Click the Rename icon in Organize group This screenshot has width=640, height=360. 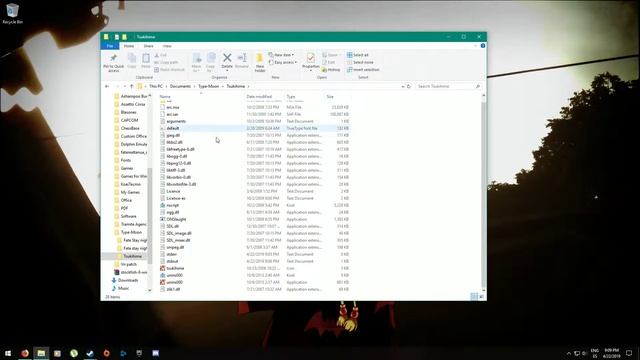242,58
